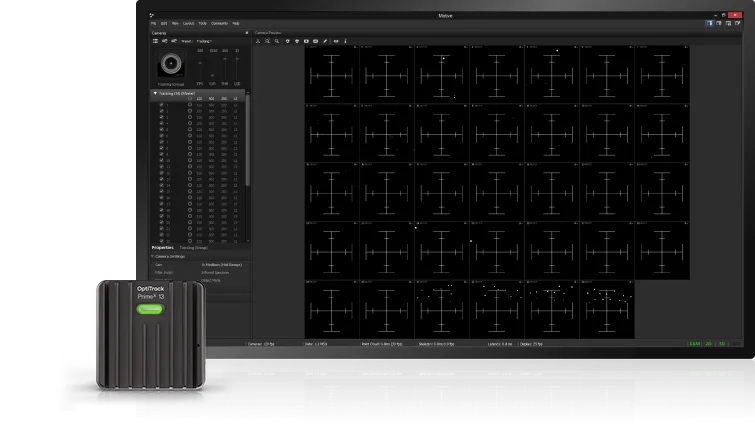
Task: Open the Gain value dropdown
Action: [221, 265]
